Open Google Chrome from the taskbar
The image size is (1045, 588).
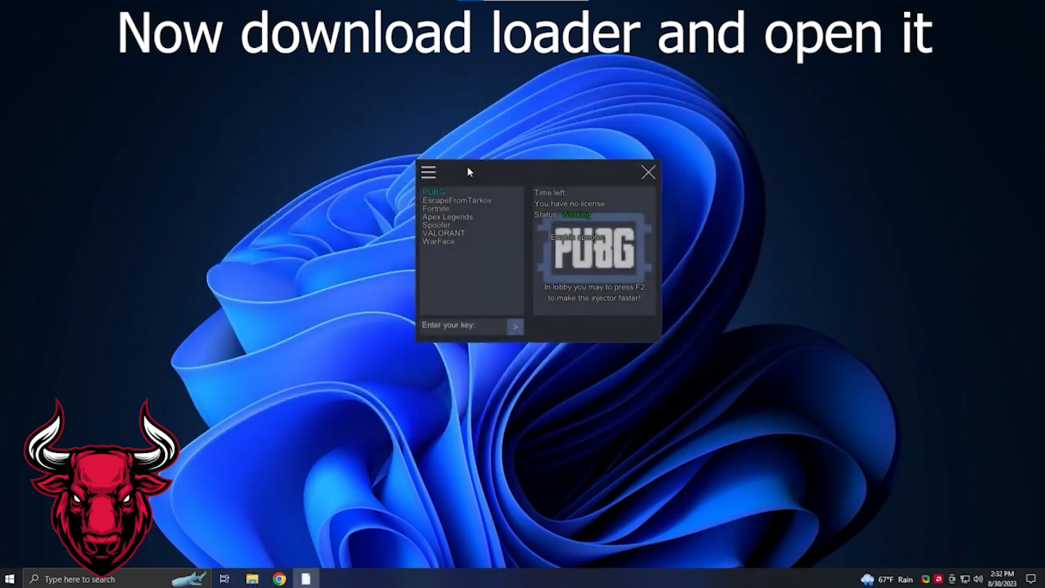tap(279, 579)
